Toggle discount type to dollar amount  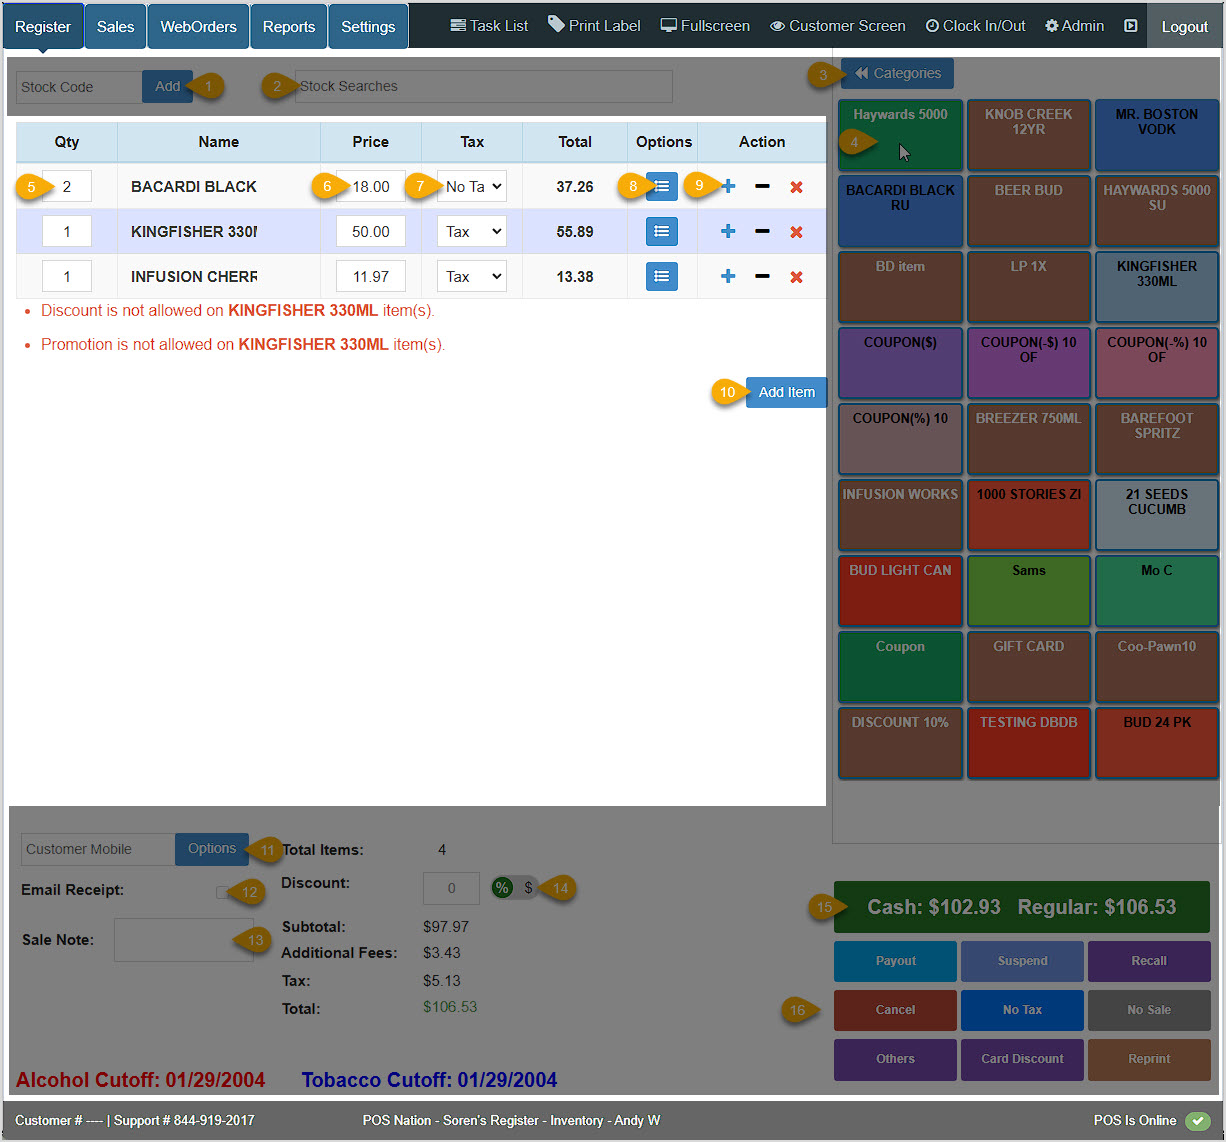coord(531,887)
